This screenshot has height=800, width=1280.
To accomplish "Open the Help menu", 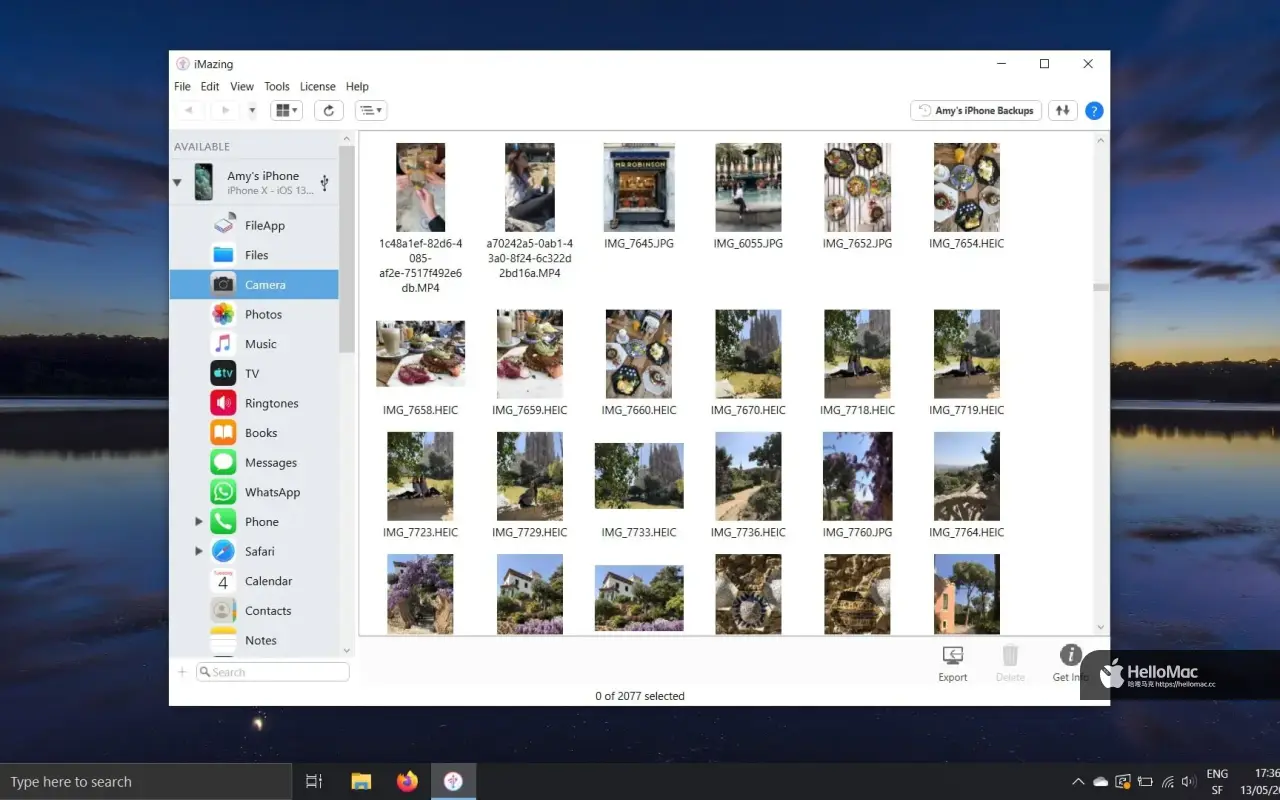I will 357,87.
